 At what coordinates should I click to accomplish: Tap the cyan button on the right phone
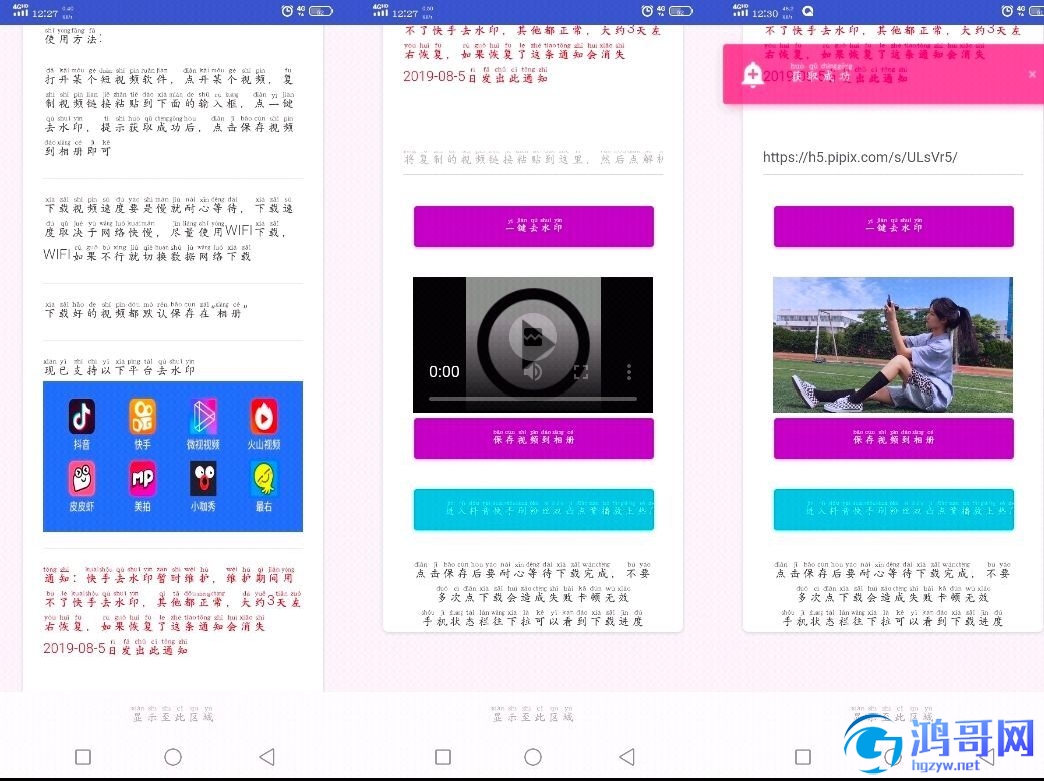click(x=894, y=509)
